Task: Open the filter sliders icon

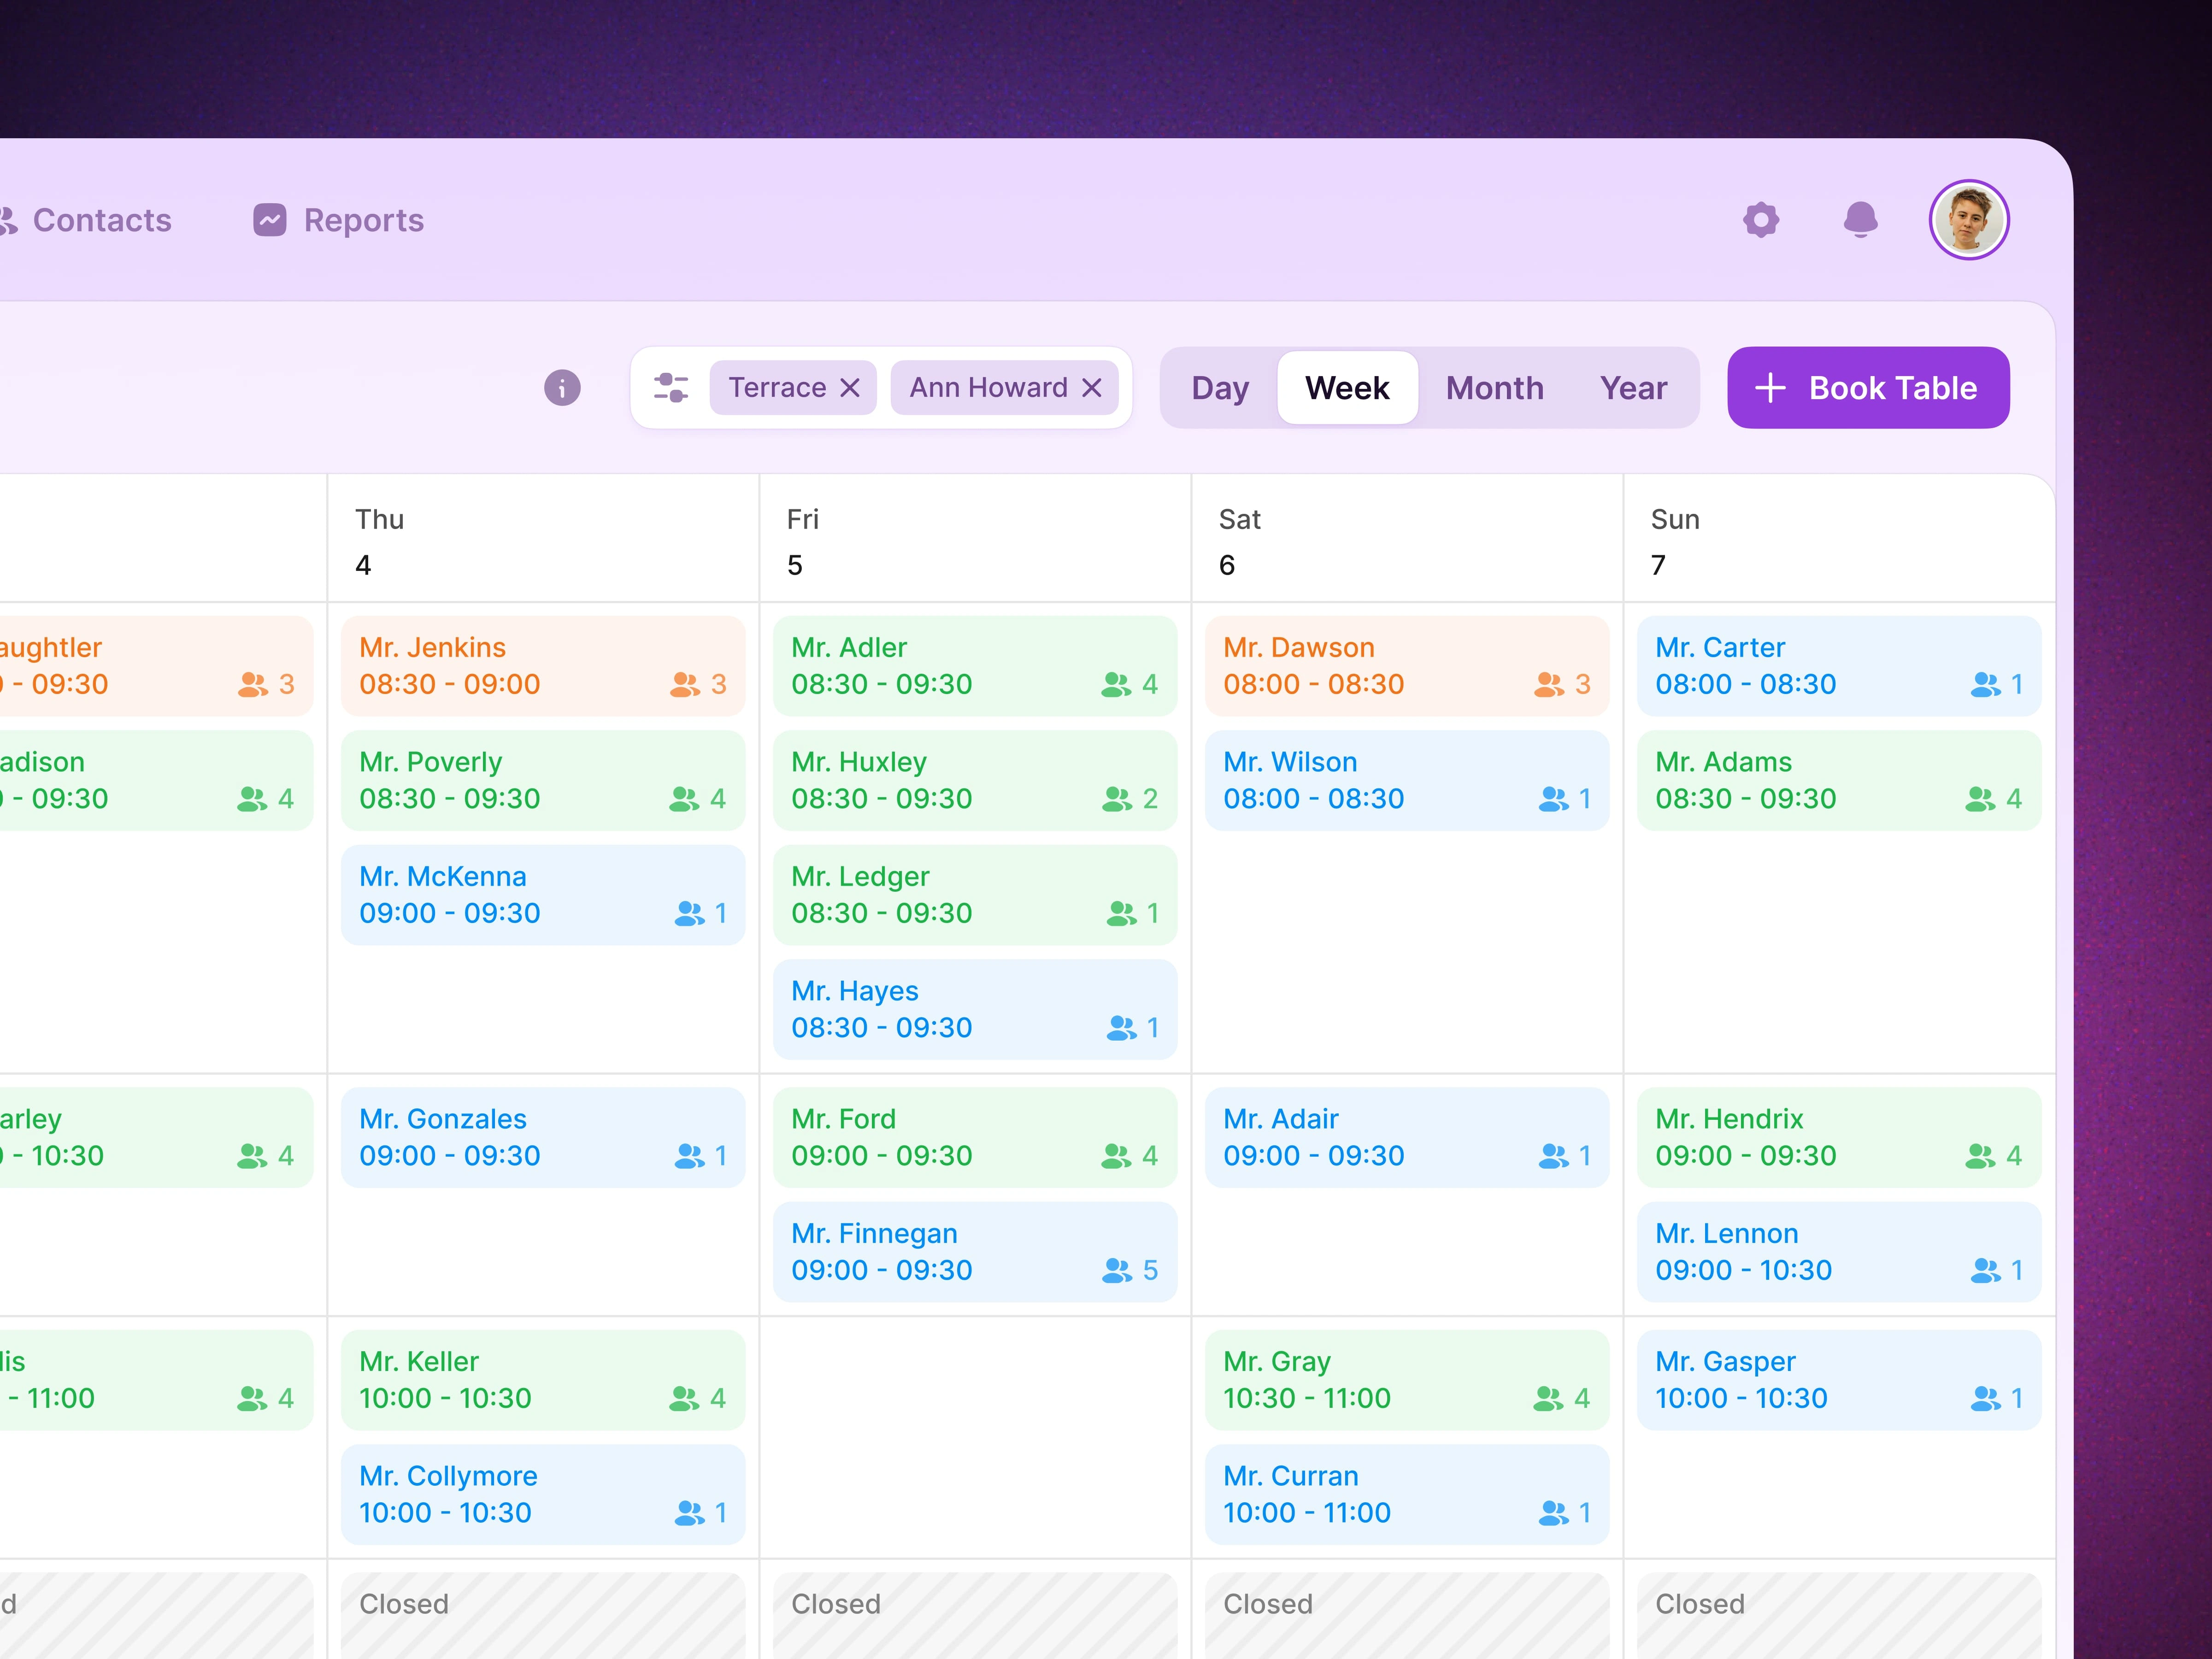Action: (671, 388)
